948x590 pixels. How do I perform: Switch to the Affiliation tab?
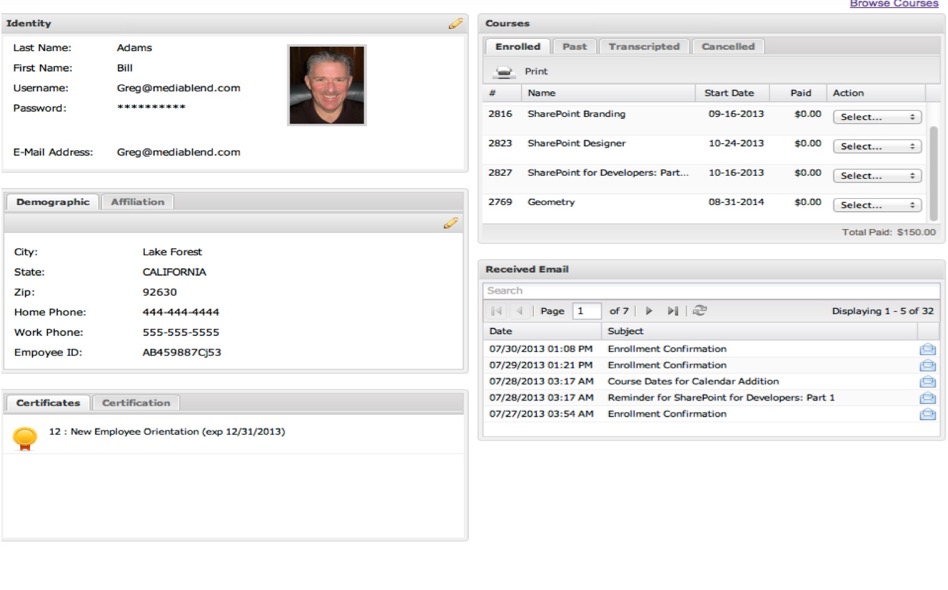137,202
